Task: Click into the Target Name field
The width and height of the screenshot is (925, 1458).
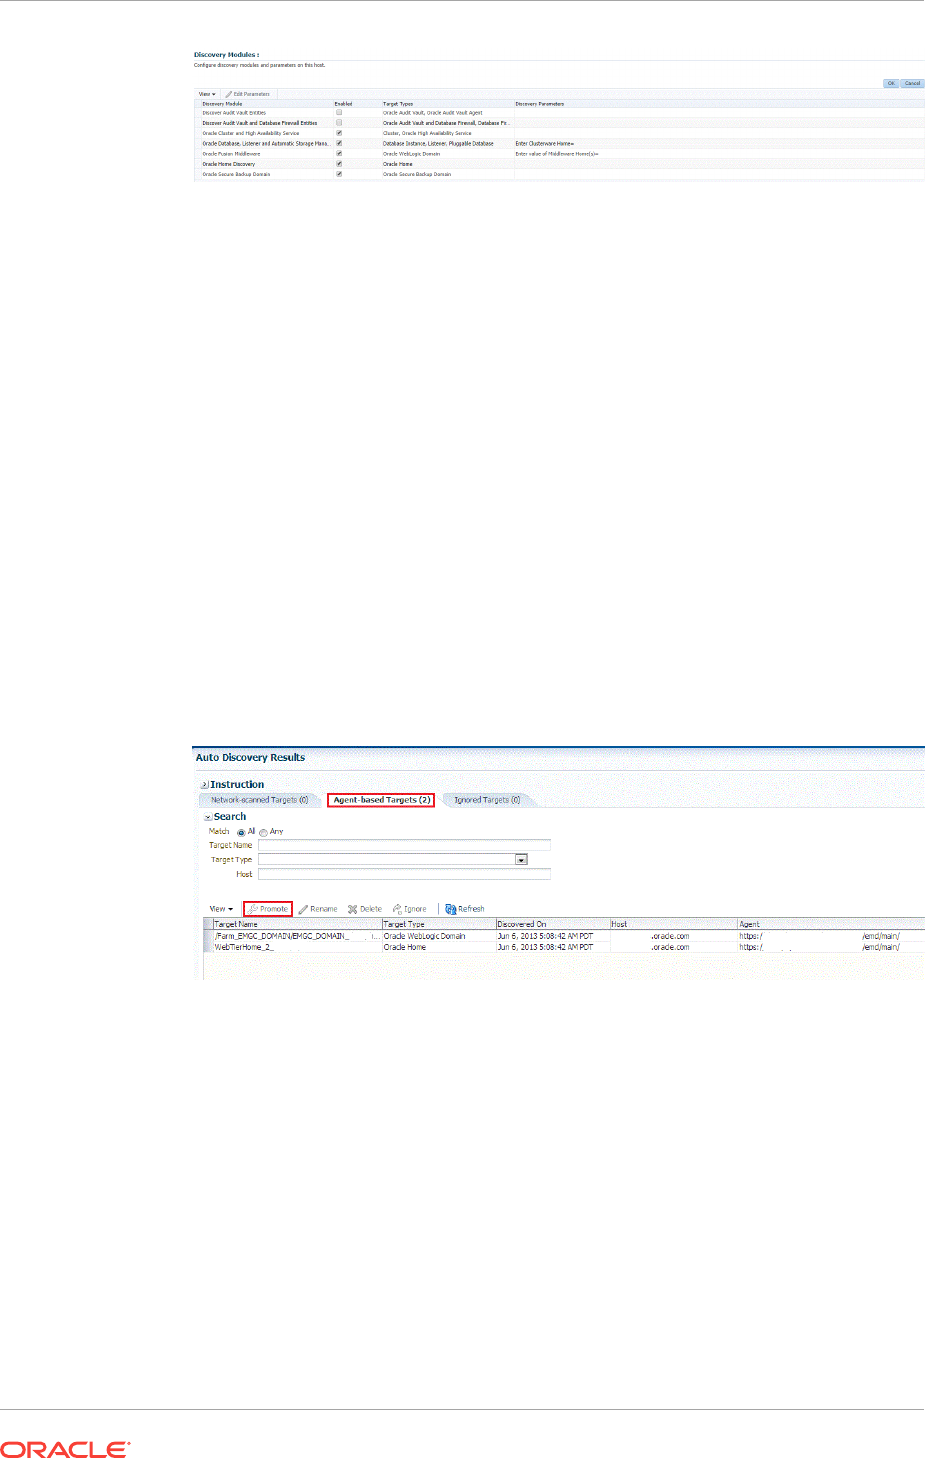Action: click(x=404, y=845)
